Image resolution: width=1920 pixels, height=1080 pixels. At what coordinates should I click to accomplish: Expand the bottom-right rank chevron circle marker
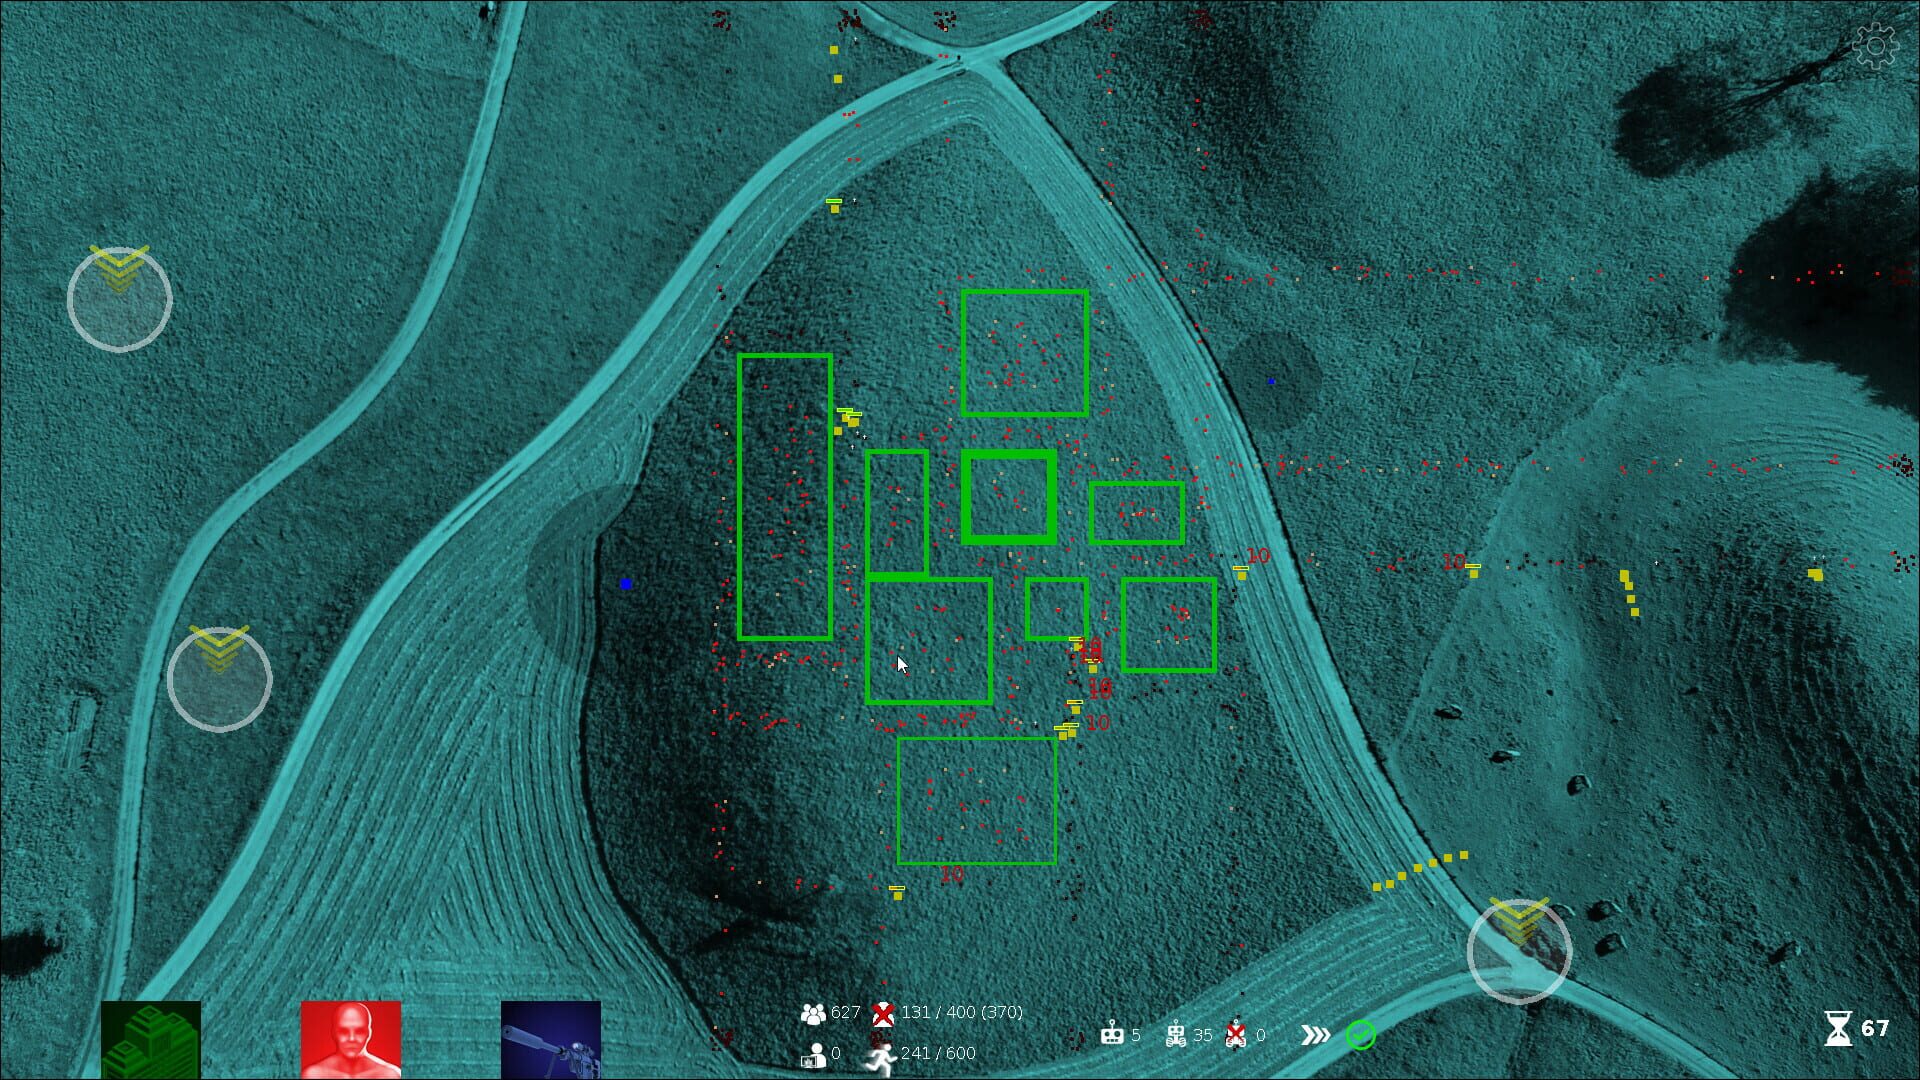(x=1519, y=951)
